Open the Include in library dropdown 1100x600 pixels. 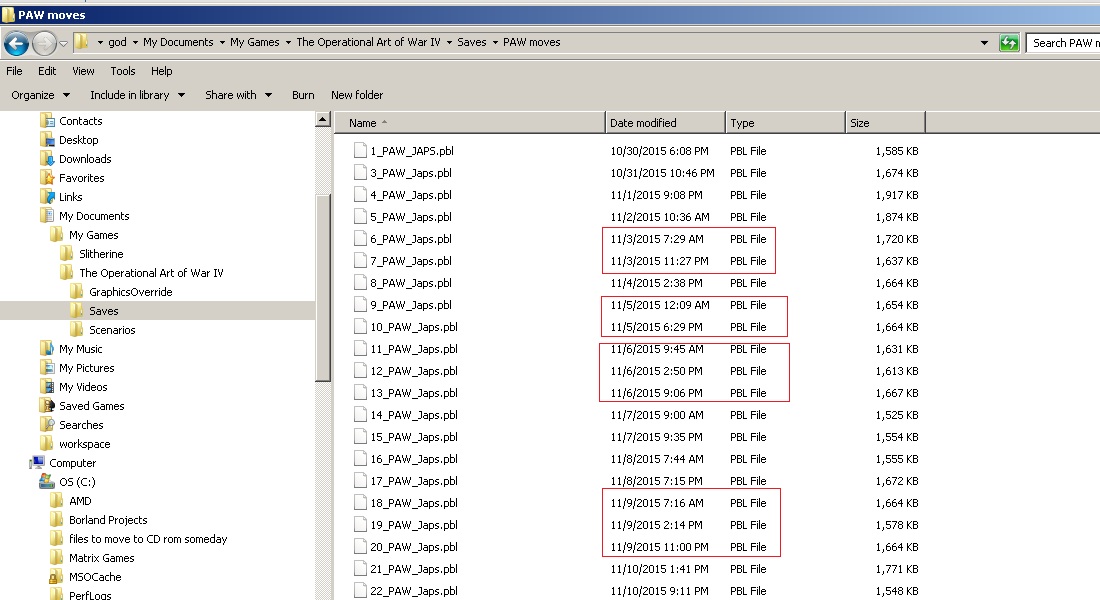(x=138, y=95)
